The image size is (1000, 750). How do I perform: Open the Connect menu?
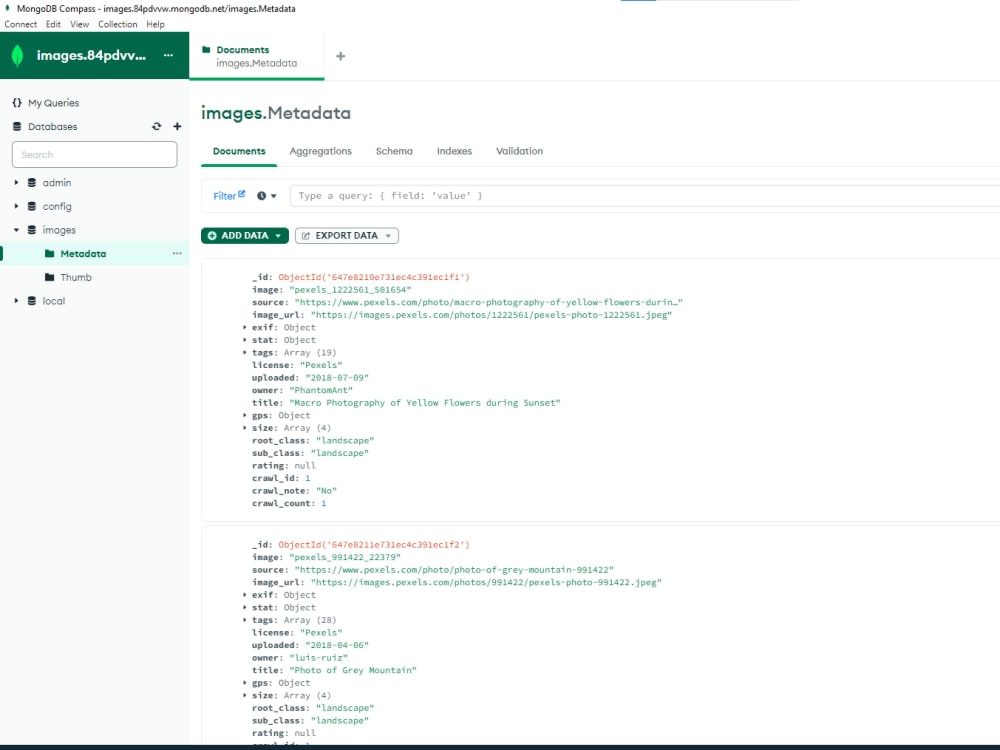tap(20, 24)
